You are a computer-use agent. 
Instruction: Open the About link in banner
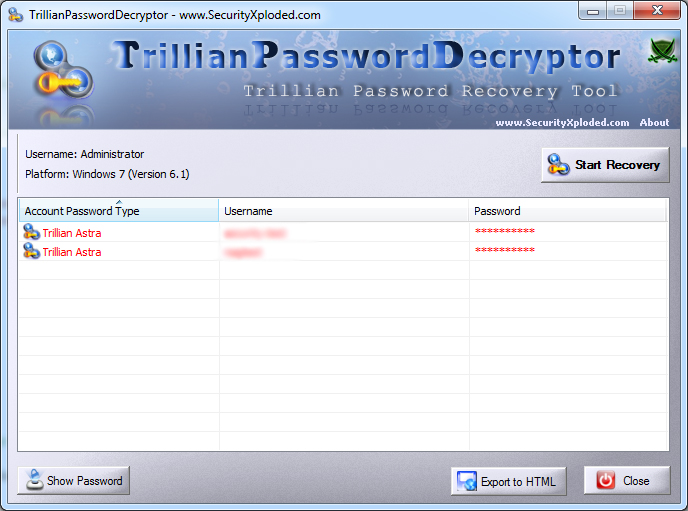tap(654, 122)
